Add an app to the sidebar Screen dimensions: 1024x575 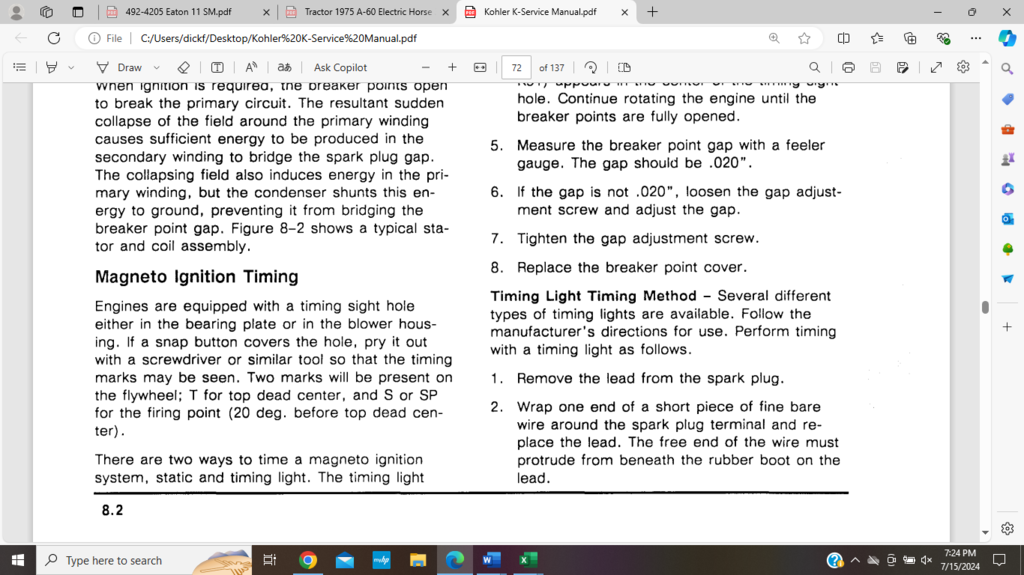click(1007, 326)
